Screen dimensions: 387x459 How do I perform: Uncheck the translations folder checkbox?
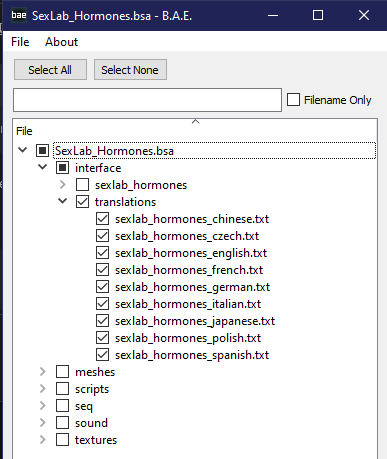[82, 202]
